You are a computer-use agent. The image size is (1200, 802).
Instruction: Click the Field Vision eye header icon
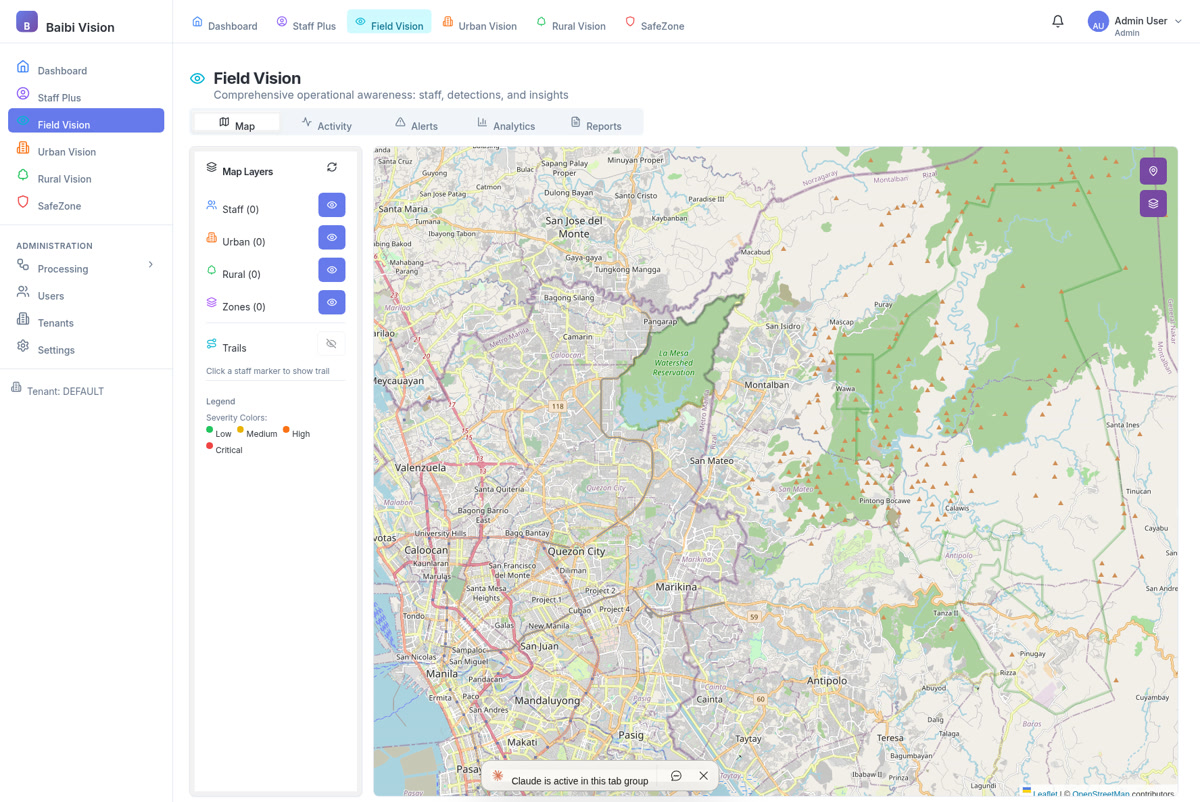tap(197, 78)
